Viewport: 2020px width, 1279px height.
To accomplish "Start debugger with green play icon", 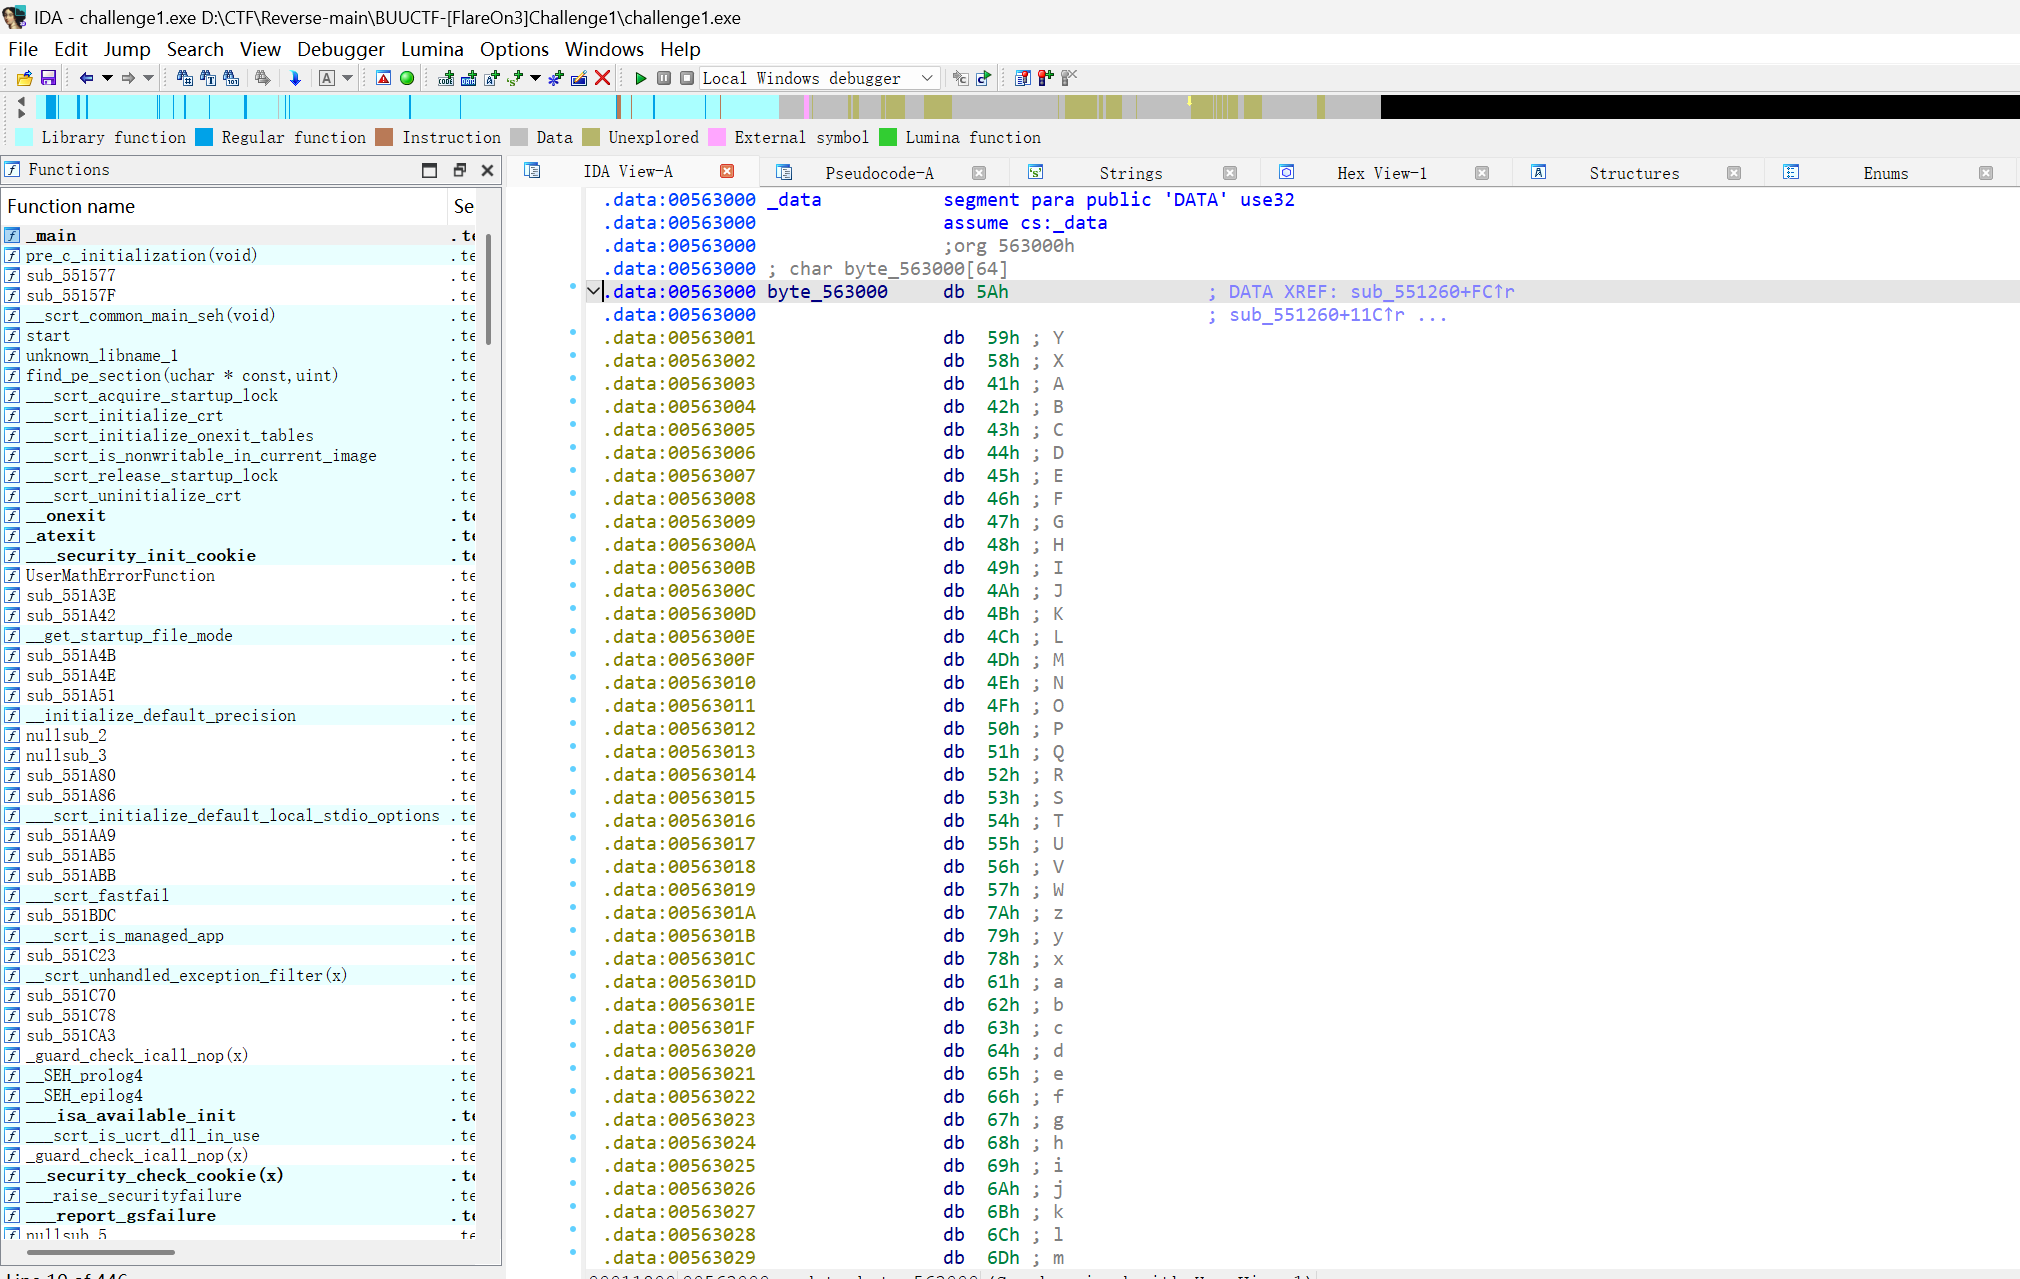I will [641, 78].
